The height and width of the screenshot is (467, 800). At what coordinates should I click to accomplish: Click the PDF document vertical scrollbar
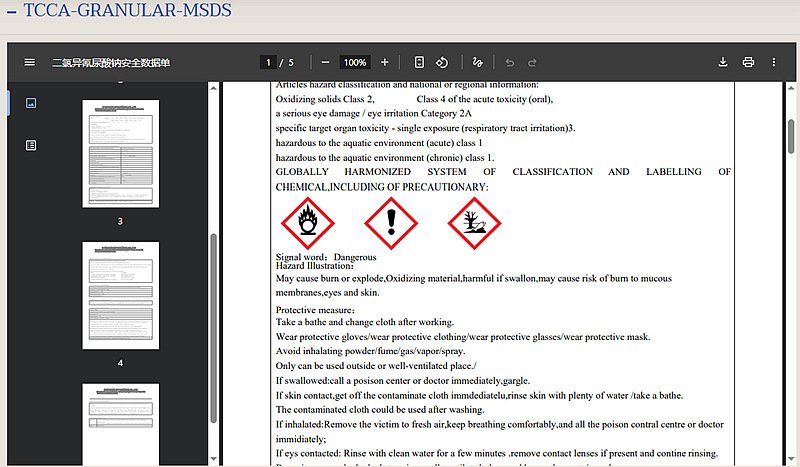(x=792, y=135)
